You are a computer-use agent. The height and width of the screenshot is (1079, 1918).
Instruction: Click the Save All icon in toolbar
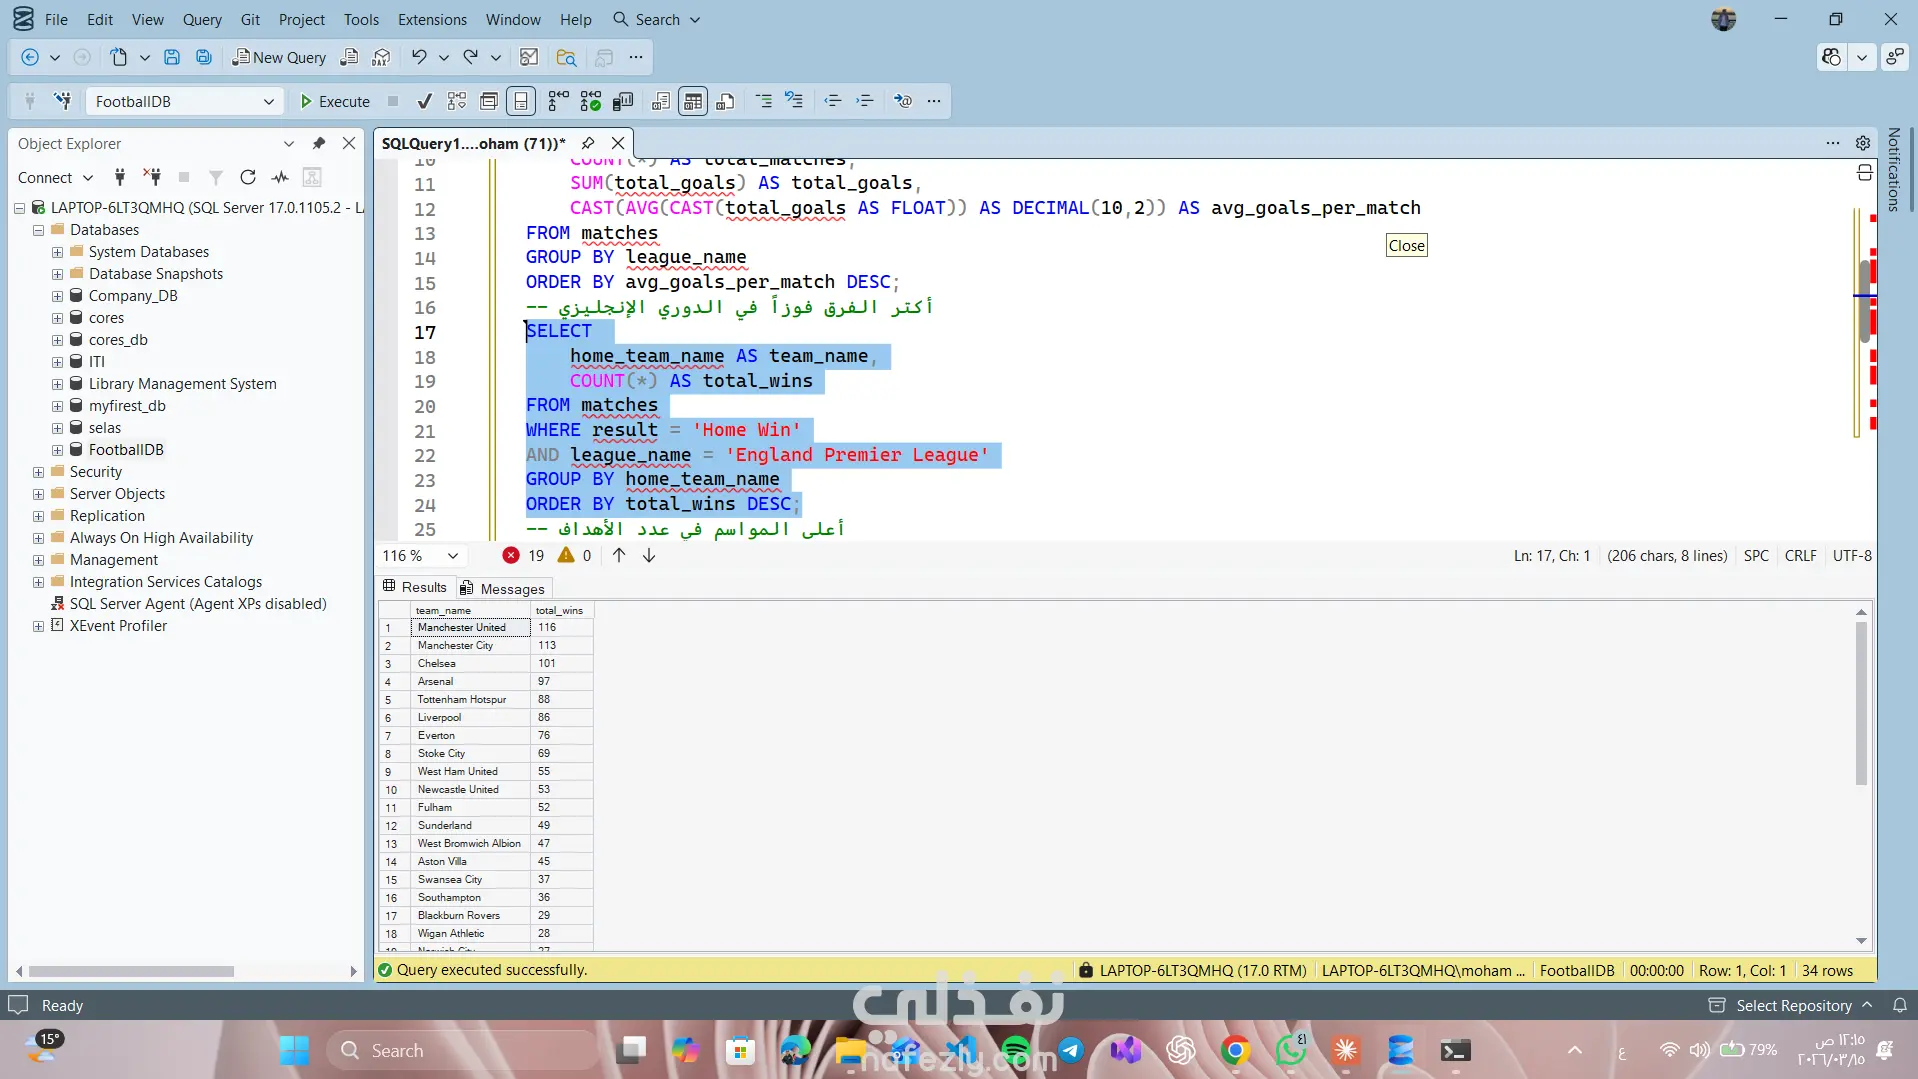(x=204, y=57)
